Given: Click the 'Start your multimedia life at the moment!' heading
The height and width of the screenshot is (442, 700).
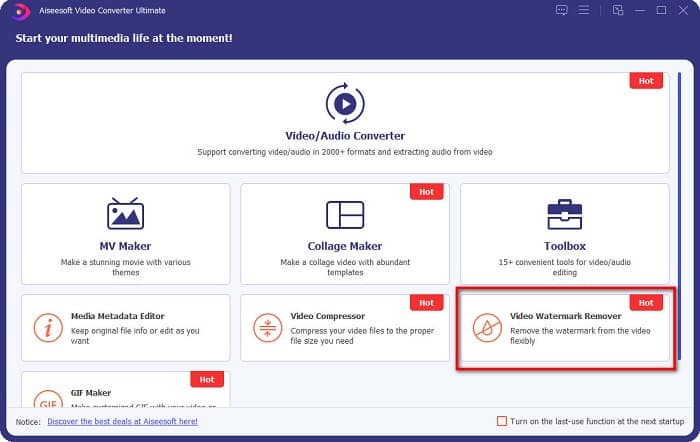Looking at the screenshot, I should point(124,38).
